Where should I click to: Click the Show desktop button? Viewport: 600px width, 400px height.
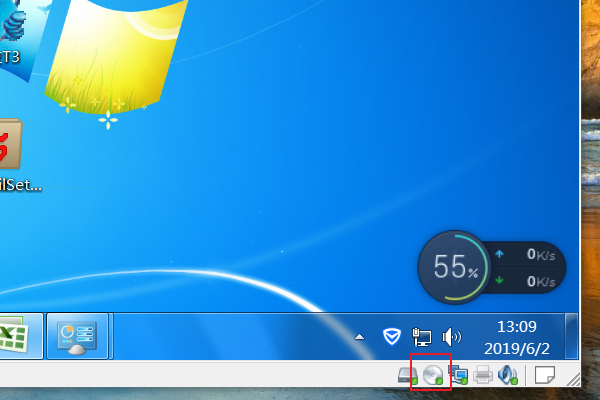pyautogui.click(x=572, y=336)
